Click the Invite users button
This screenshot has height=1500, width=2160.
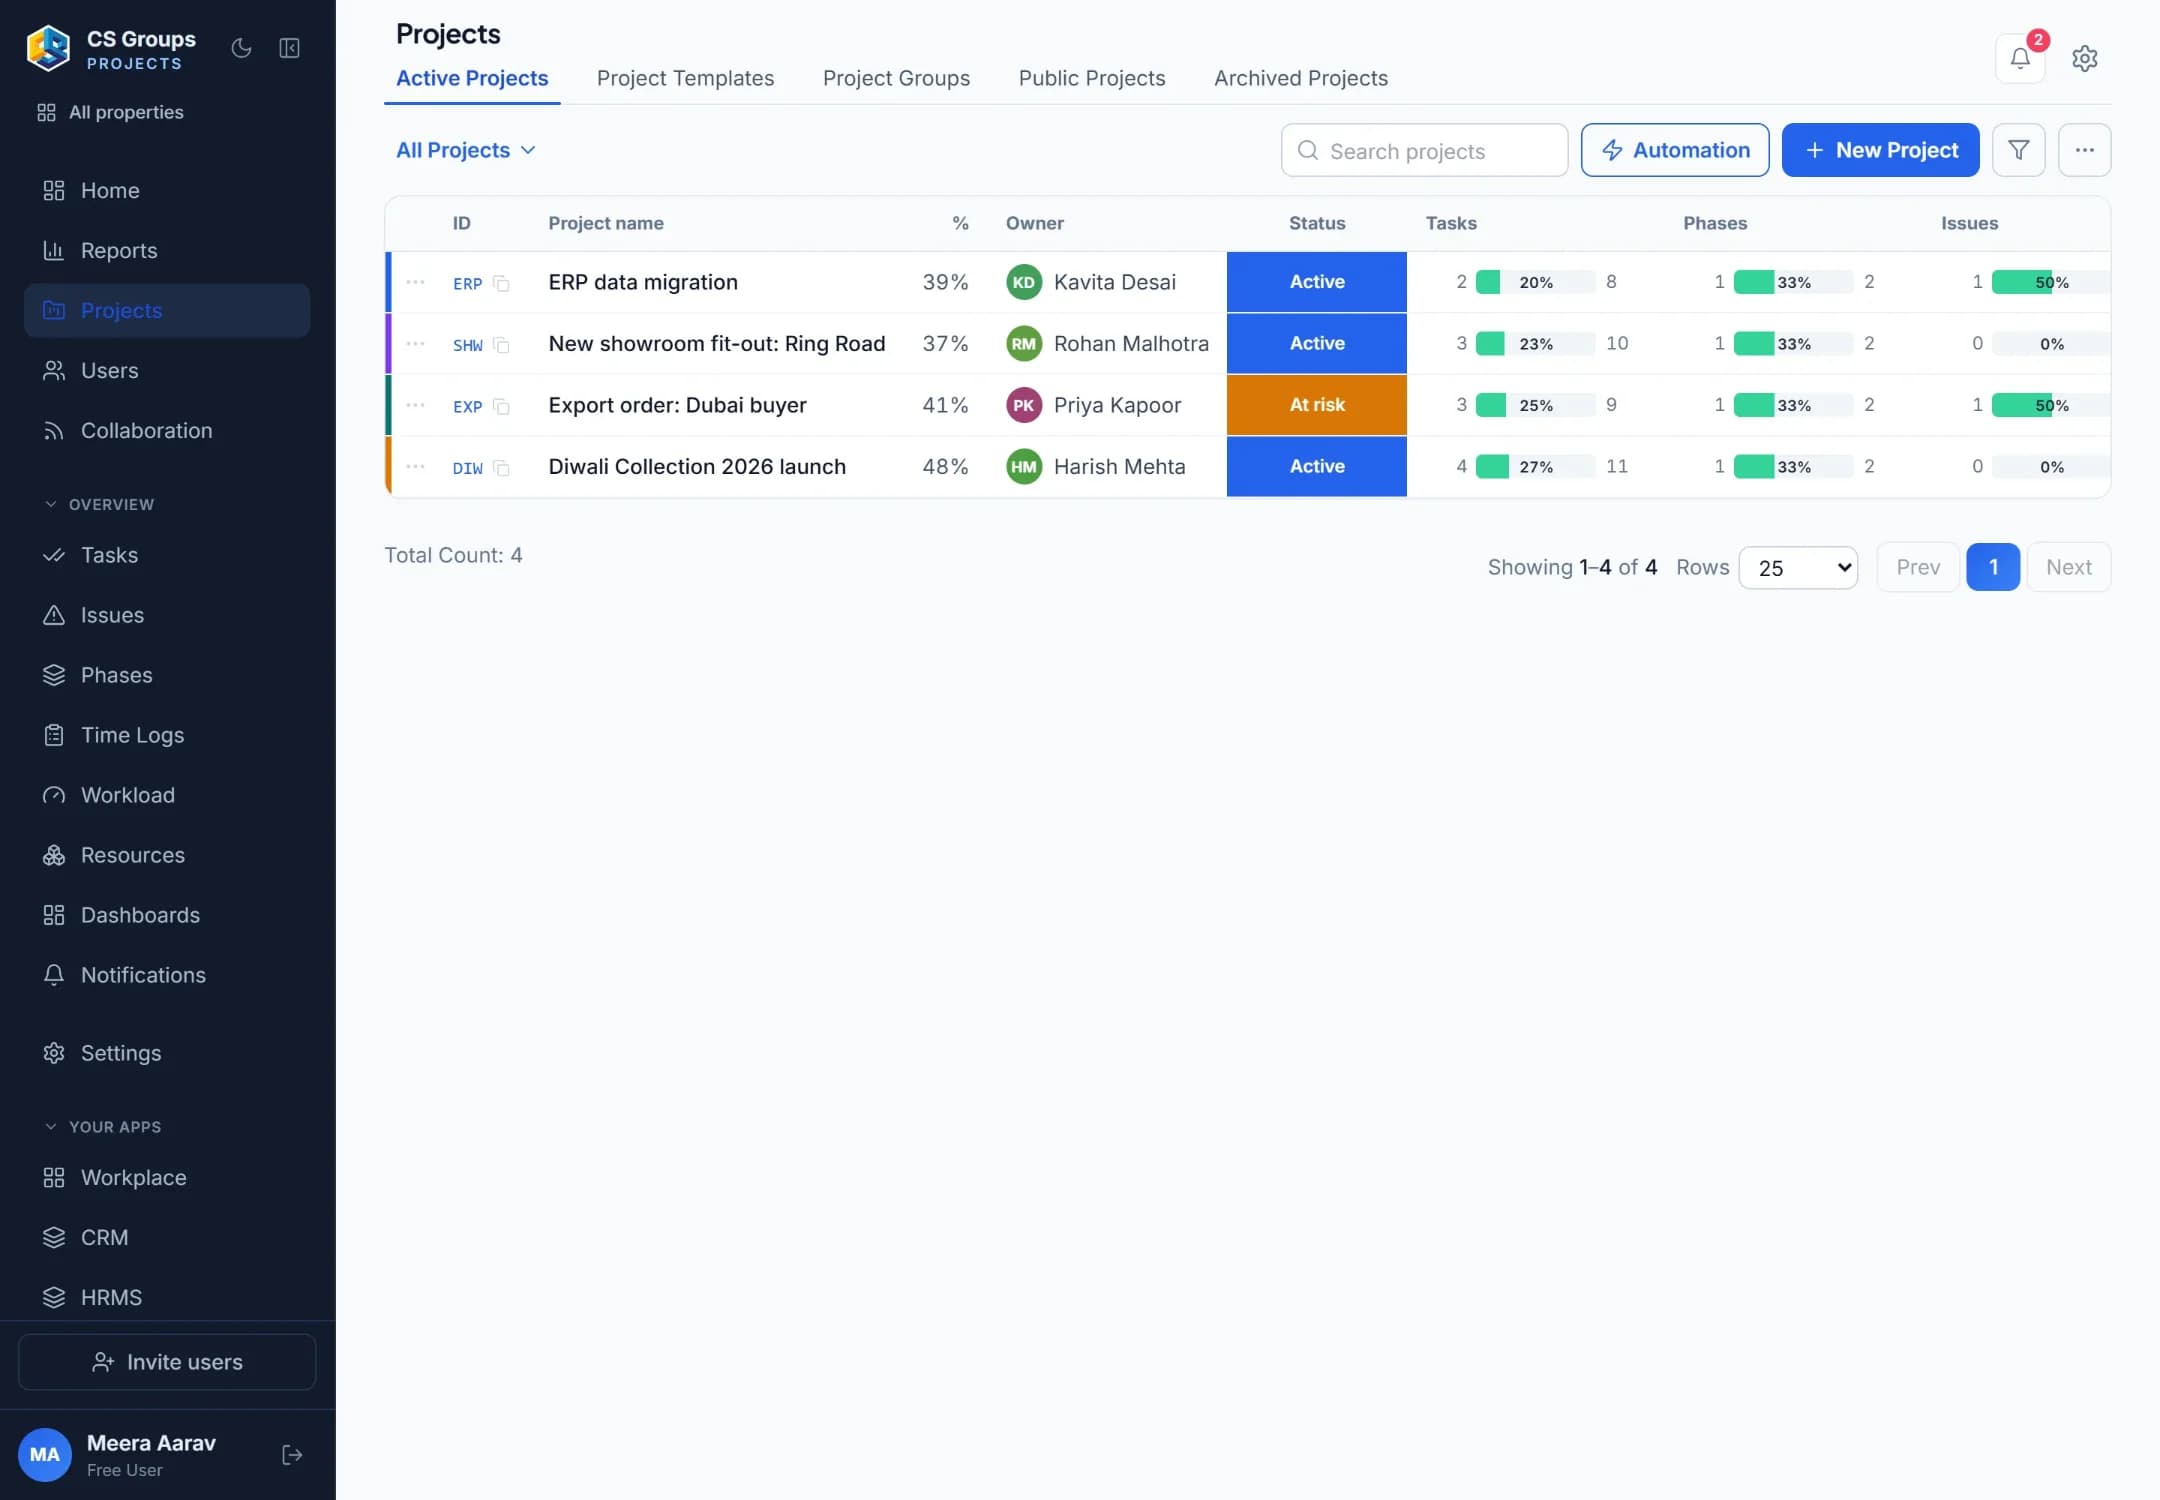(x=167, y=1362)
